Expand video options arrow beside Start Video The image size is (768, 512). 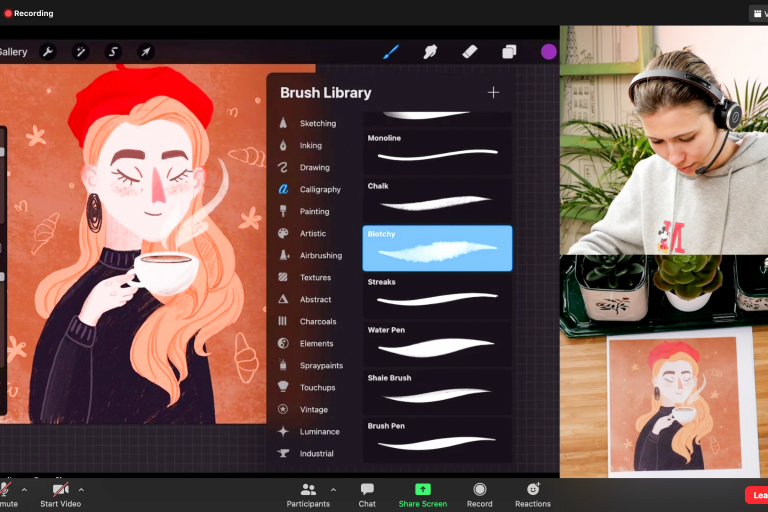tap(81, 490)
